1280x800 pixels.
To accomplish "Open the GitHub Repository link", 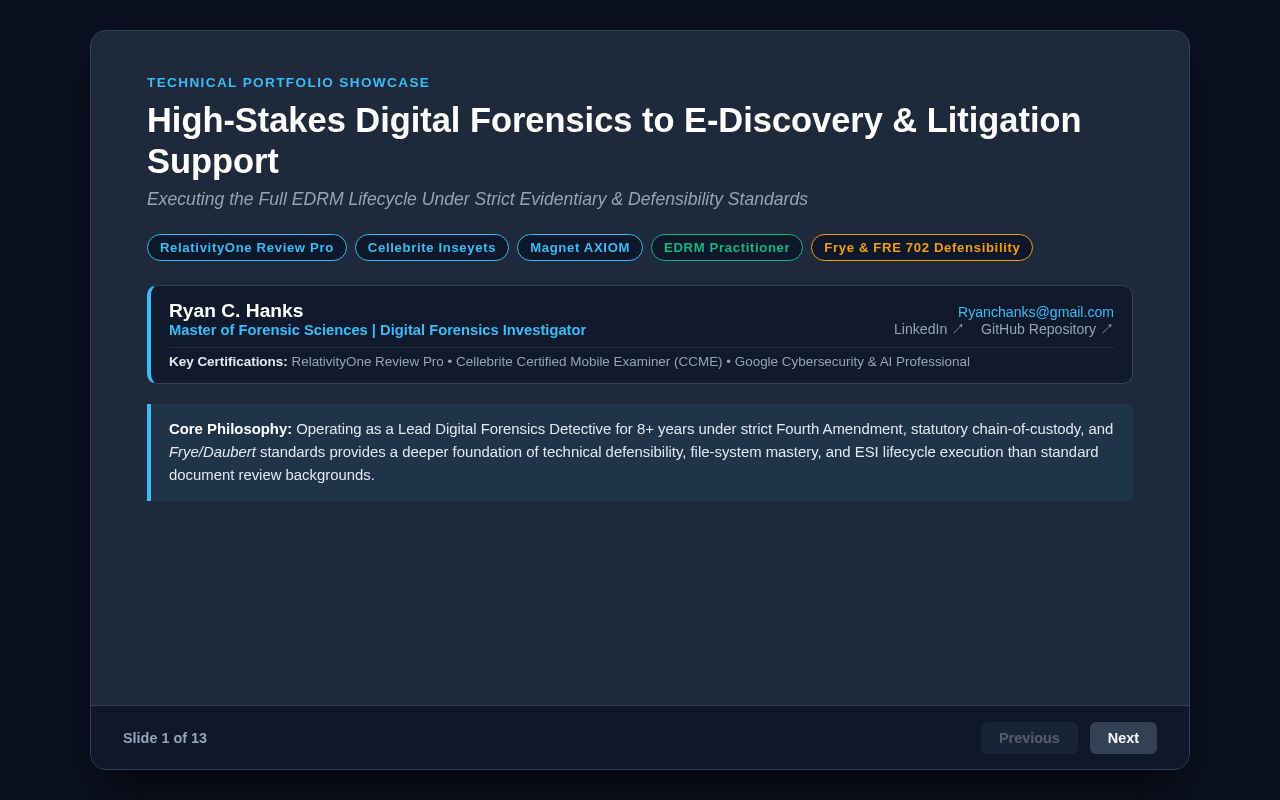I will point(1046,329).
